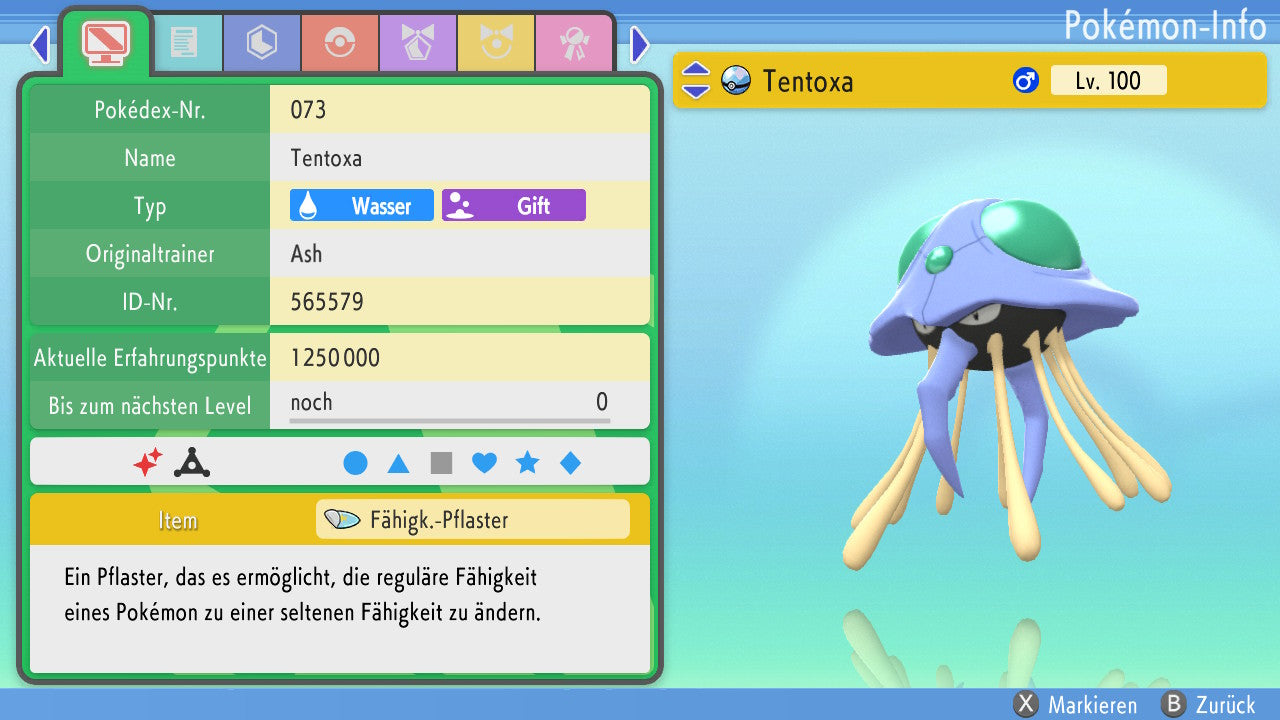Viewport: 1280px width, 720px height.
Task: Toggle the triangle marking
Action: [398, 463]
